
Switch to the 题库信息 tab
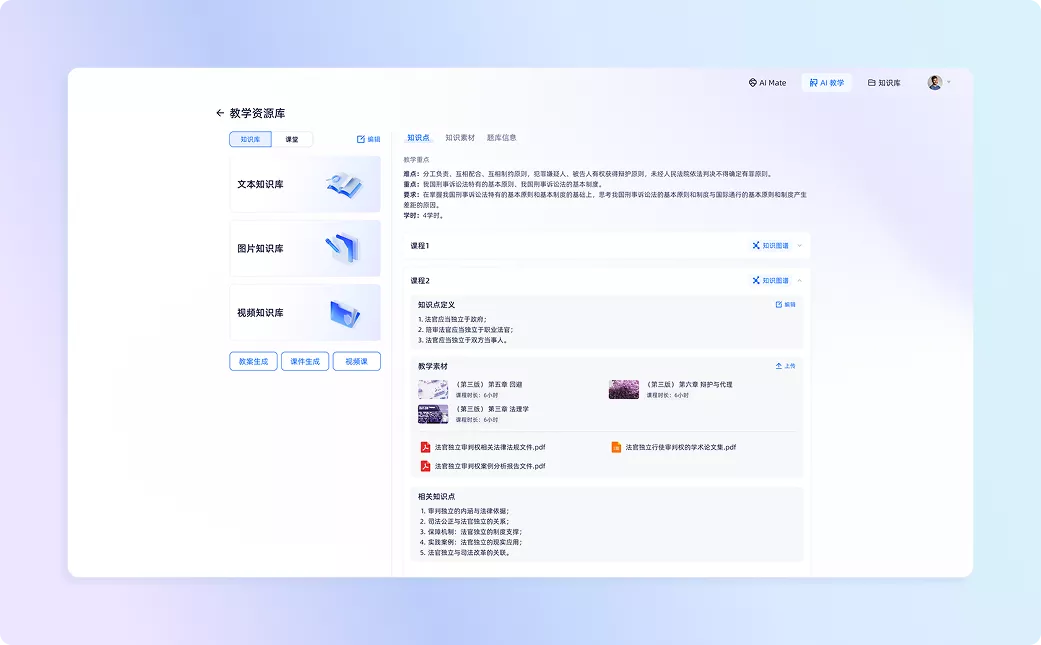coord(501,138)
